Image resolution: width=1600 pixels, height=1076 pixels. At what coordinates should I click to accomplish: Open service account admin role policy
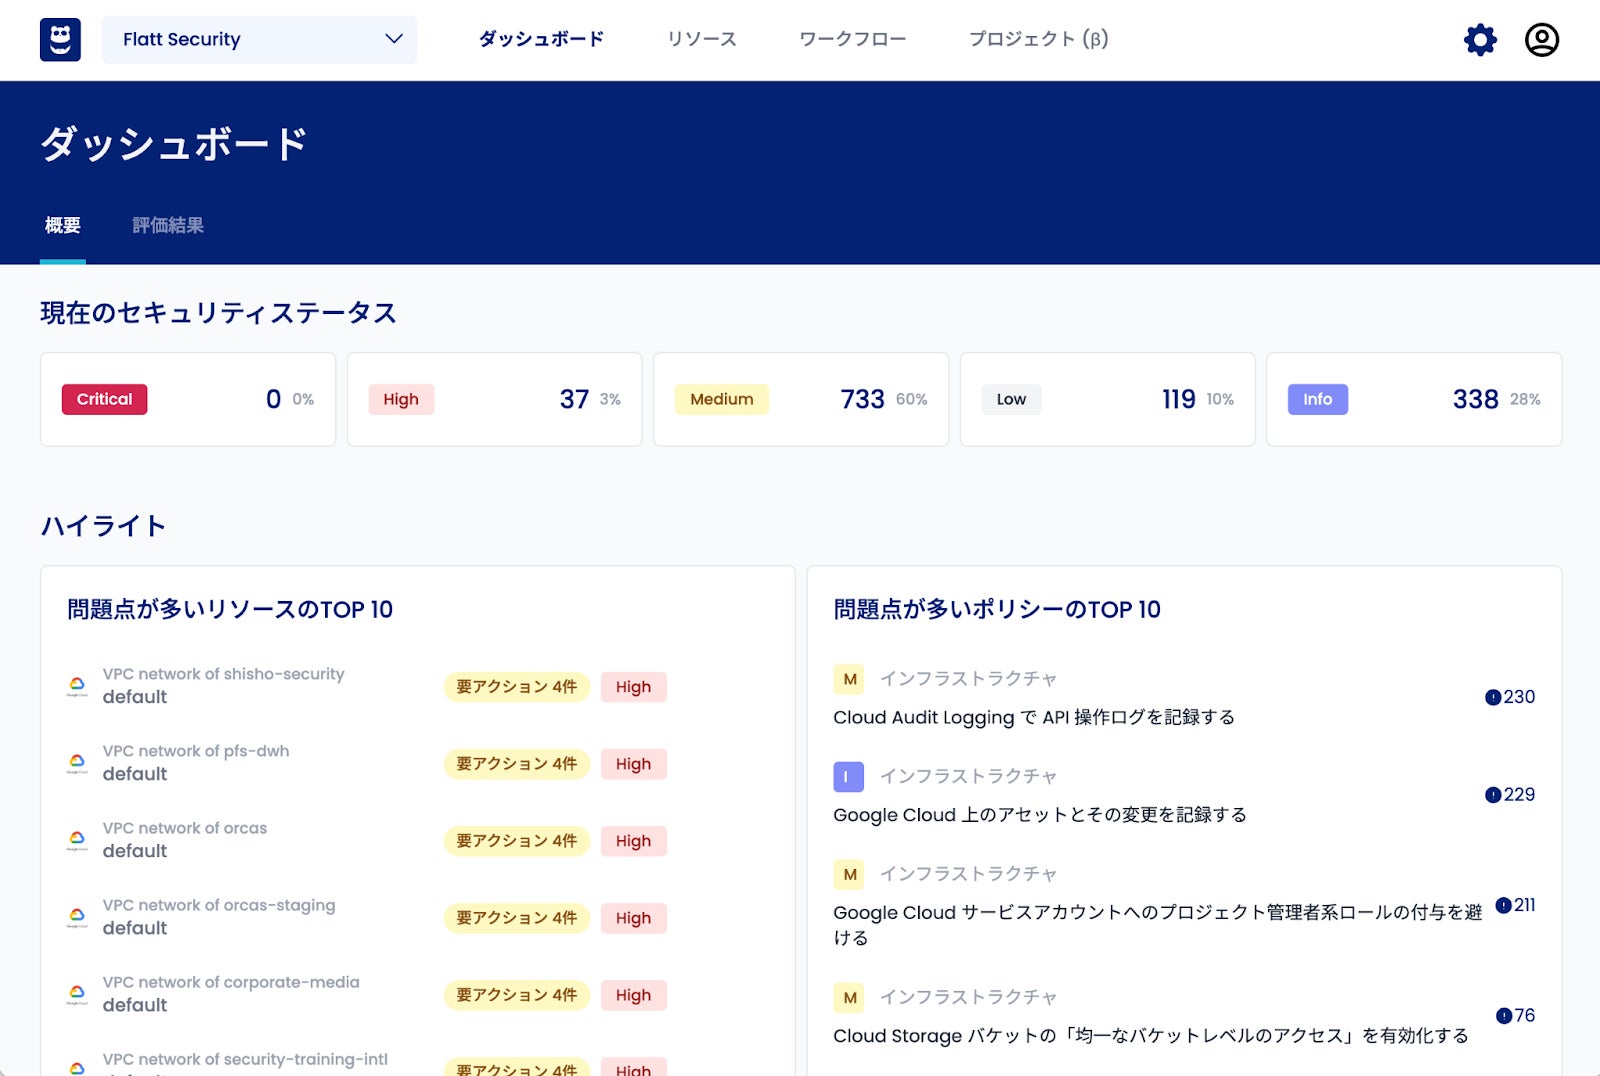pyautogui.click(x=1158, y=925)
